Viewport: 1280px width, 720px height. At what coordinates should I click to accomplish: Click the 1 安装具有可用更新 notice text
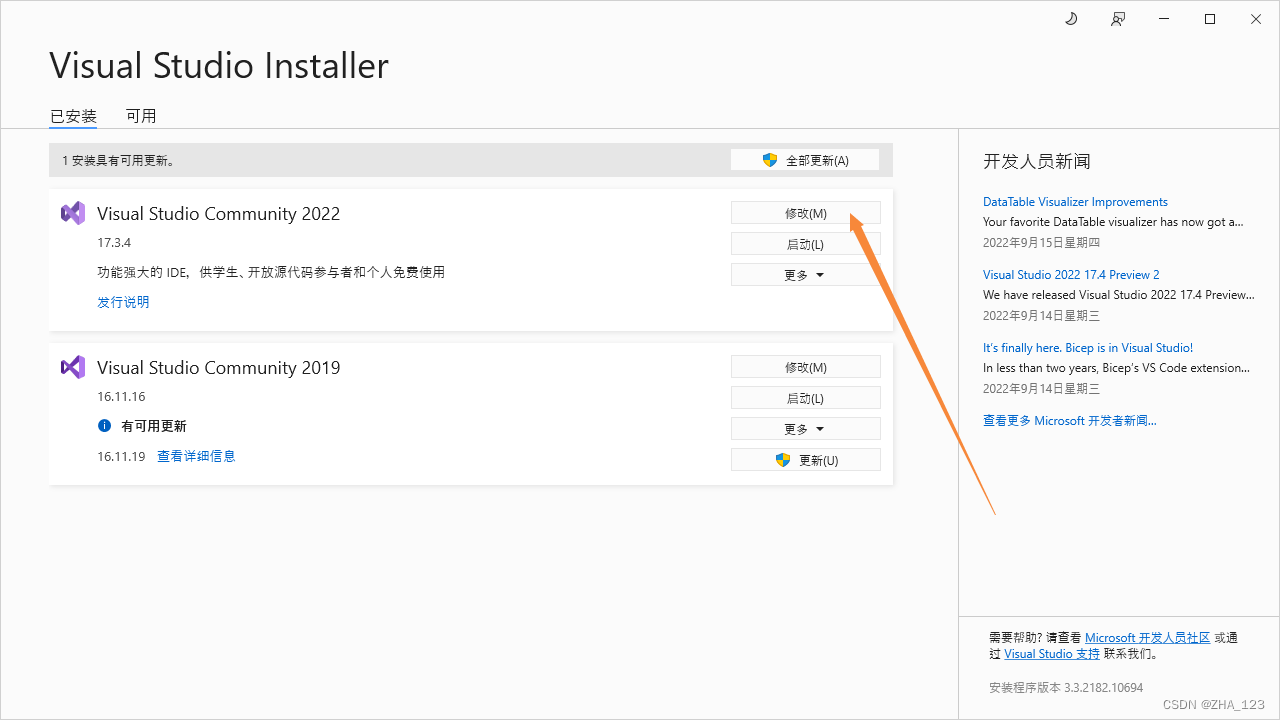point(118,160)
